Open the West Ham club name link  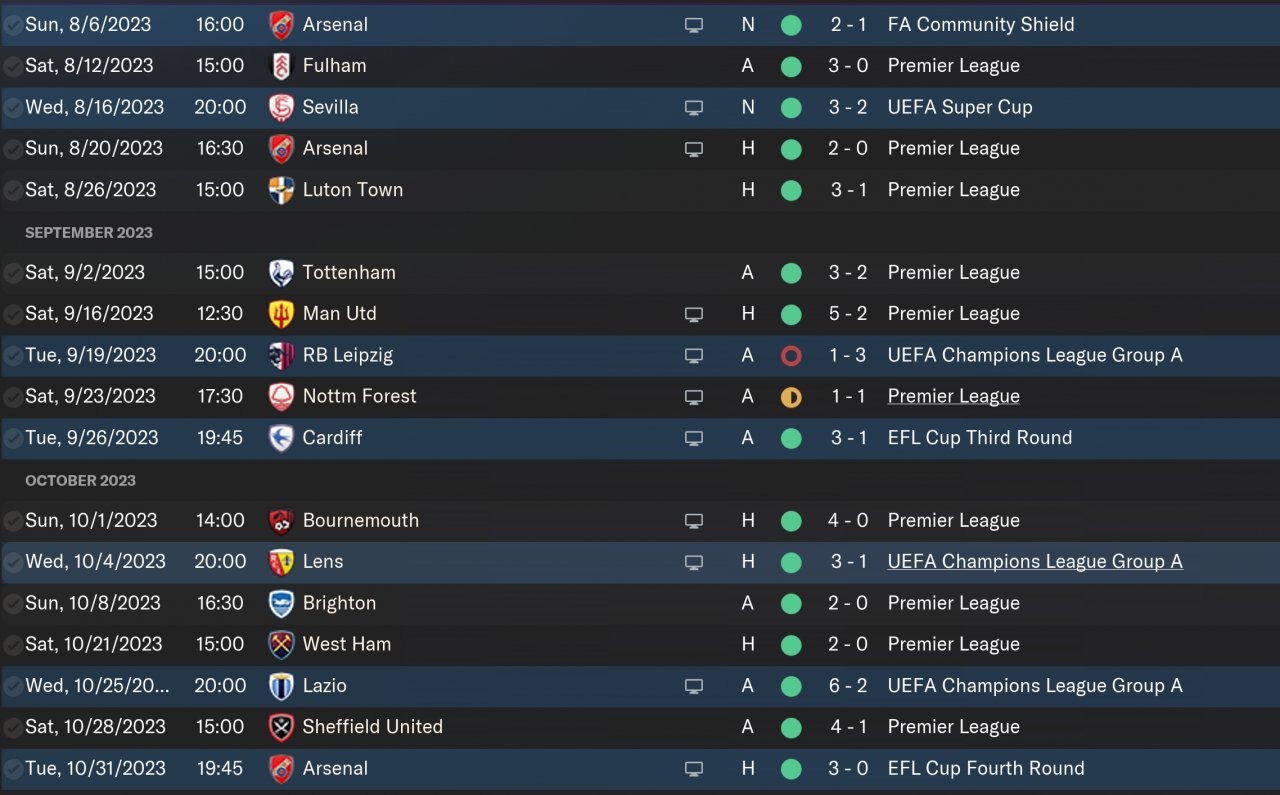point(347,644)
